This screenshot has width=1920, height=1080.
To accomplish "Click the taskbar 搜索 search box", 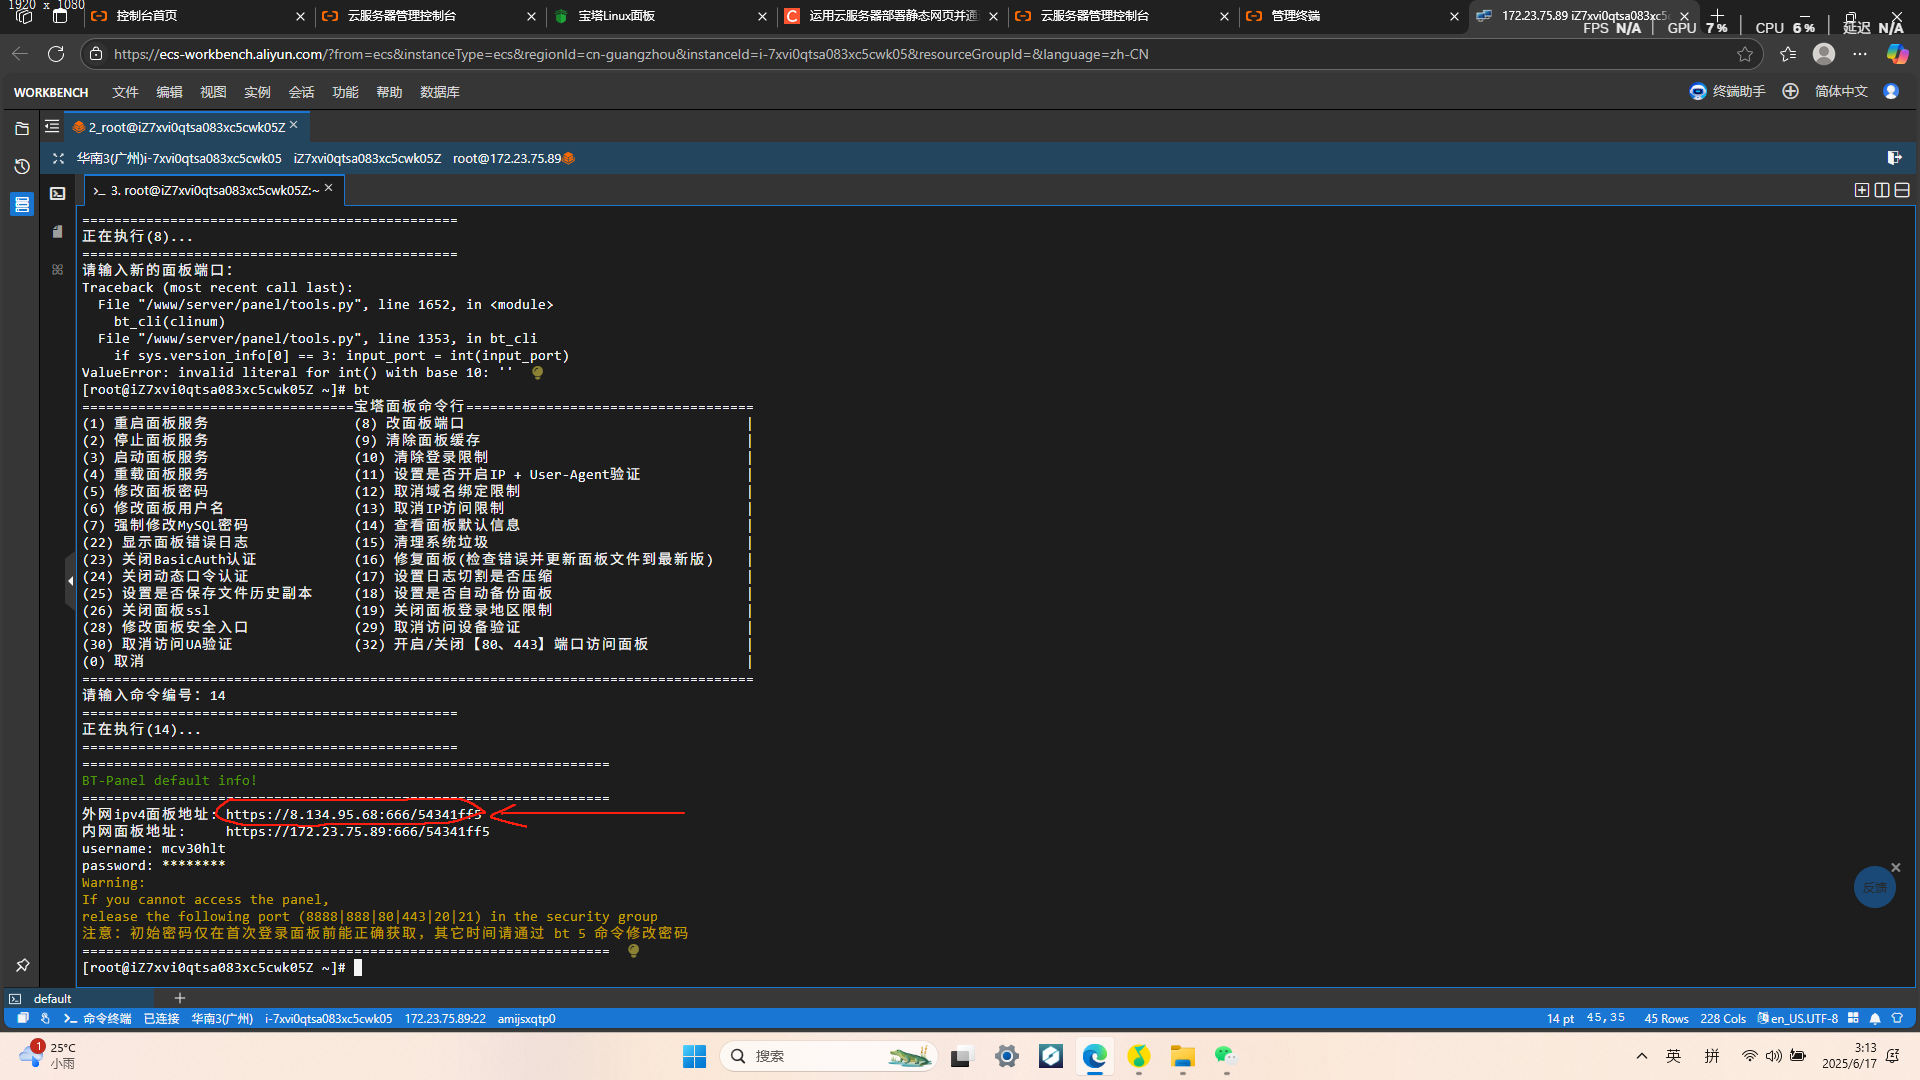I will click(827, 1056).
